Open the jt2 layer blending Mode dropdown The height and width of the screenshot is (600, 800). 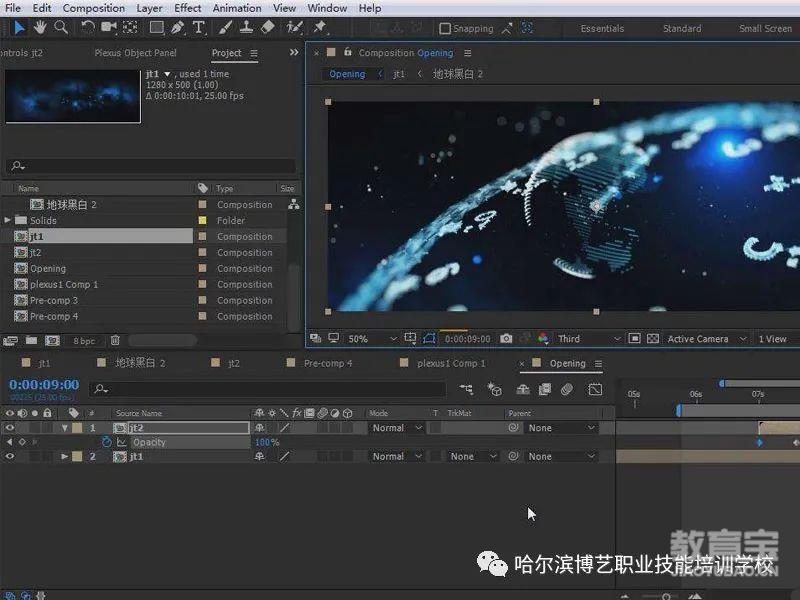point(396,428)
